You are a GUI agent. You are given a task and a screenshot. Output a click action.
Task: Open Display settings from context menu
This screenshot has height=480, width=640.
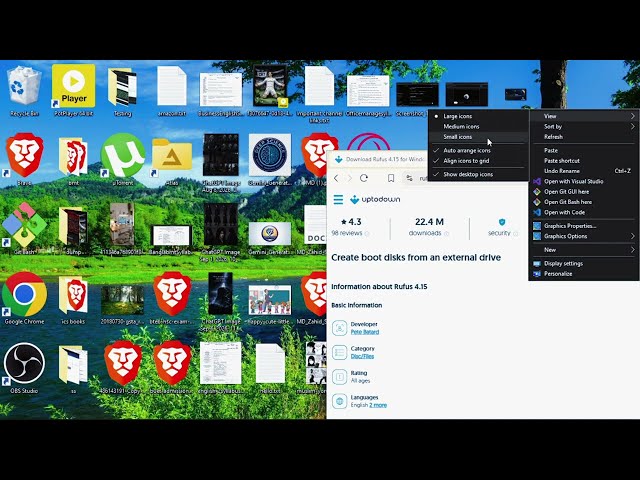pyautogui.click(x=584, y=263)
